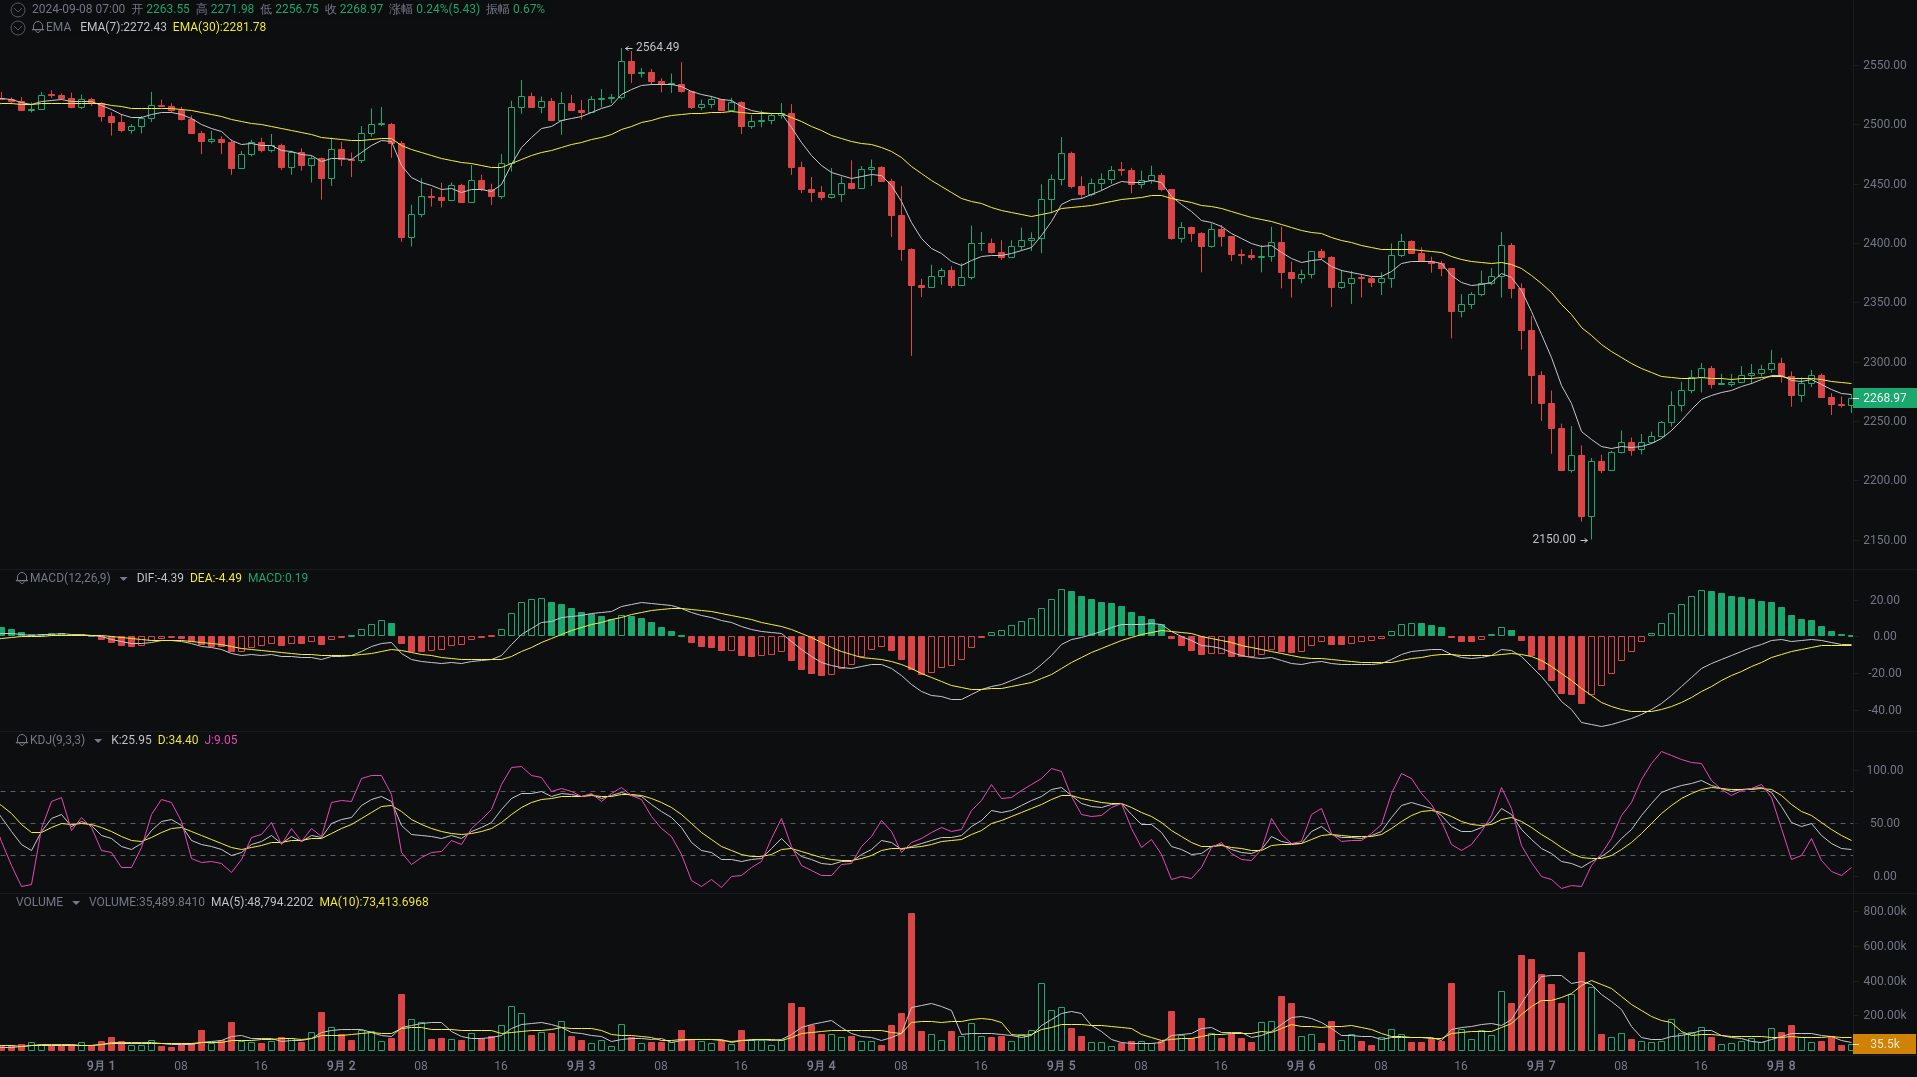The height and width of the screenshot is (1077, 1917).
Task: Click the VOLUME:35,489.8410 readout
Action: pos(147,902)
